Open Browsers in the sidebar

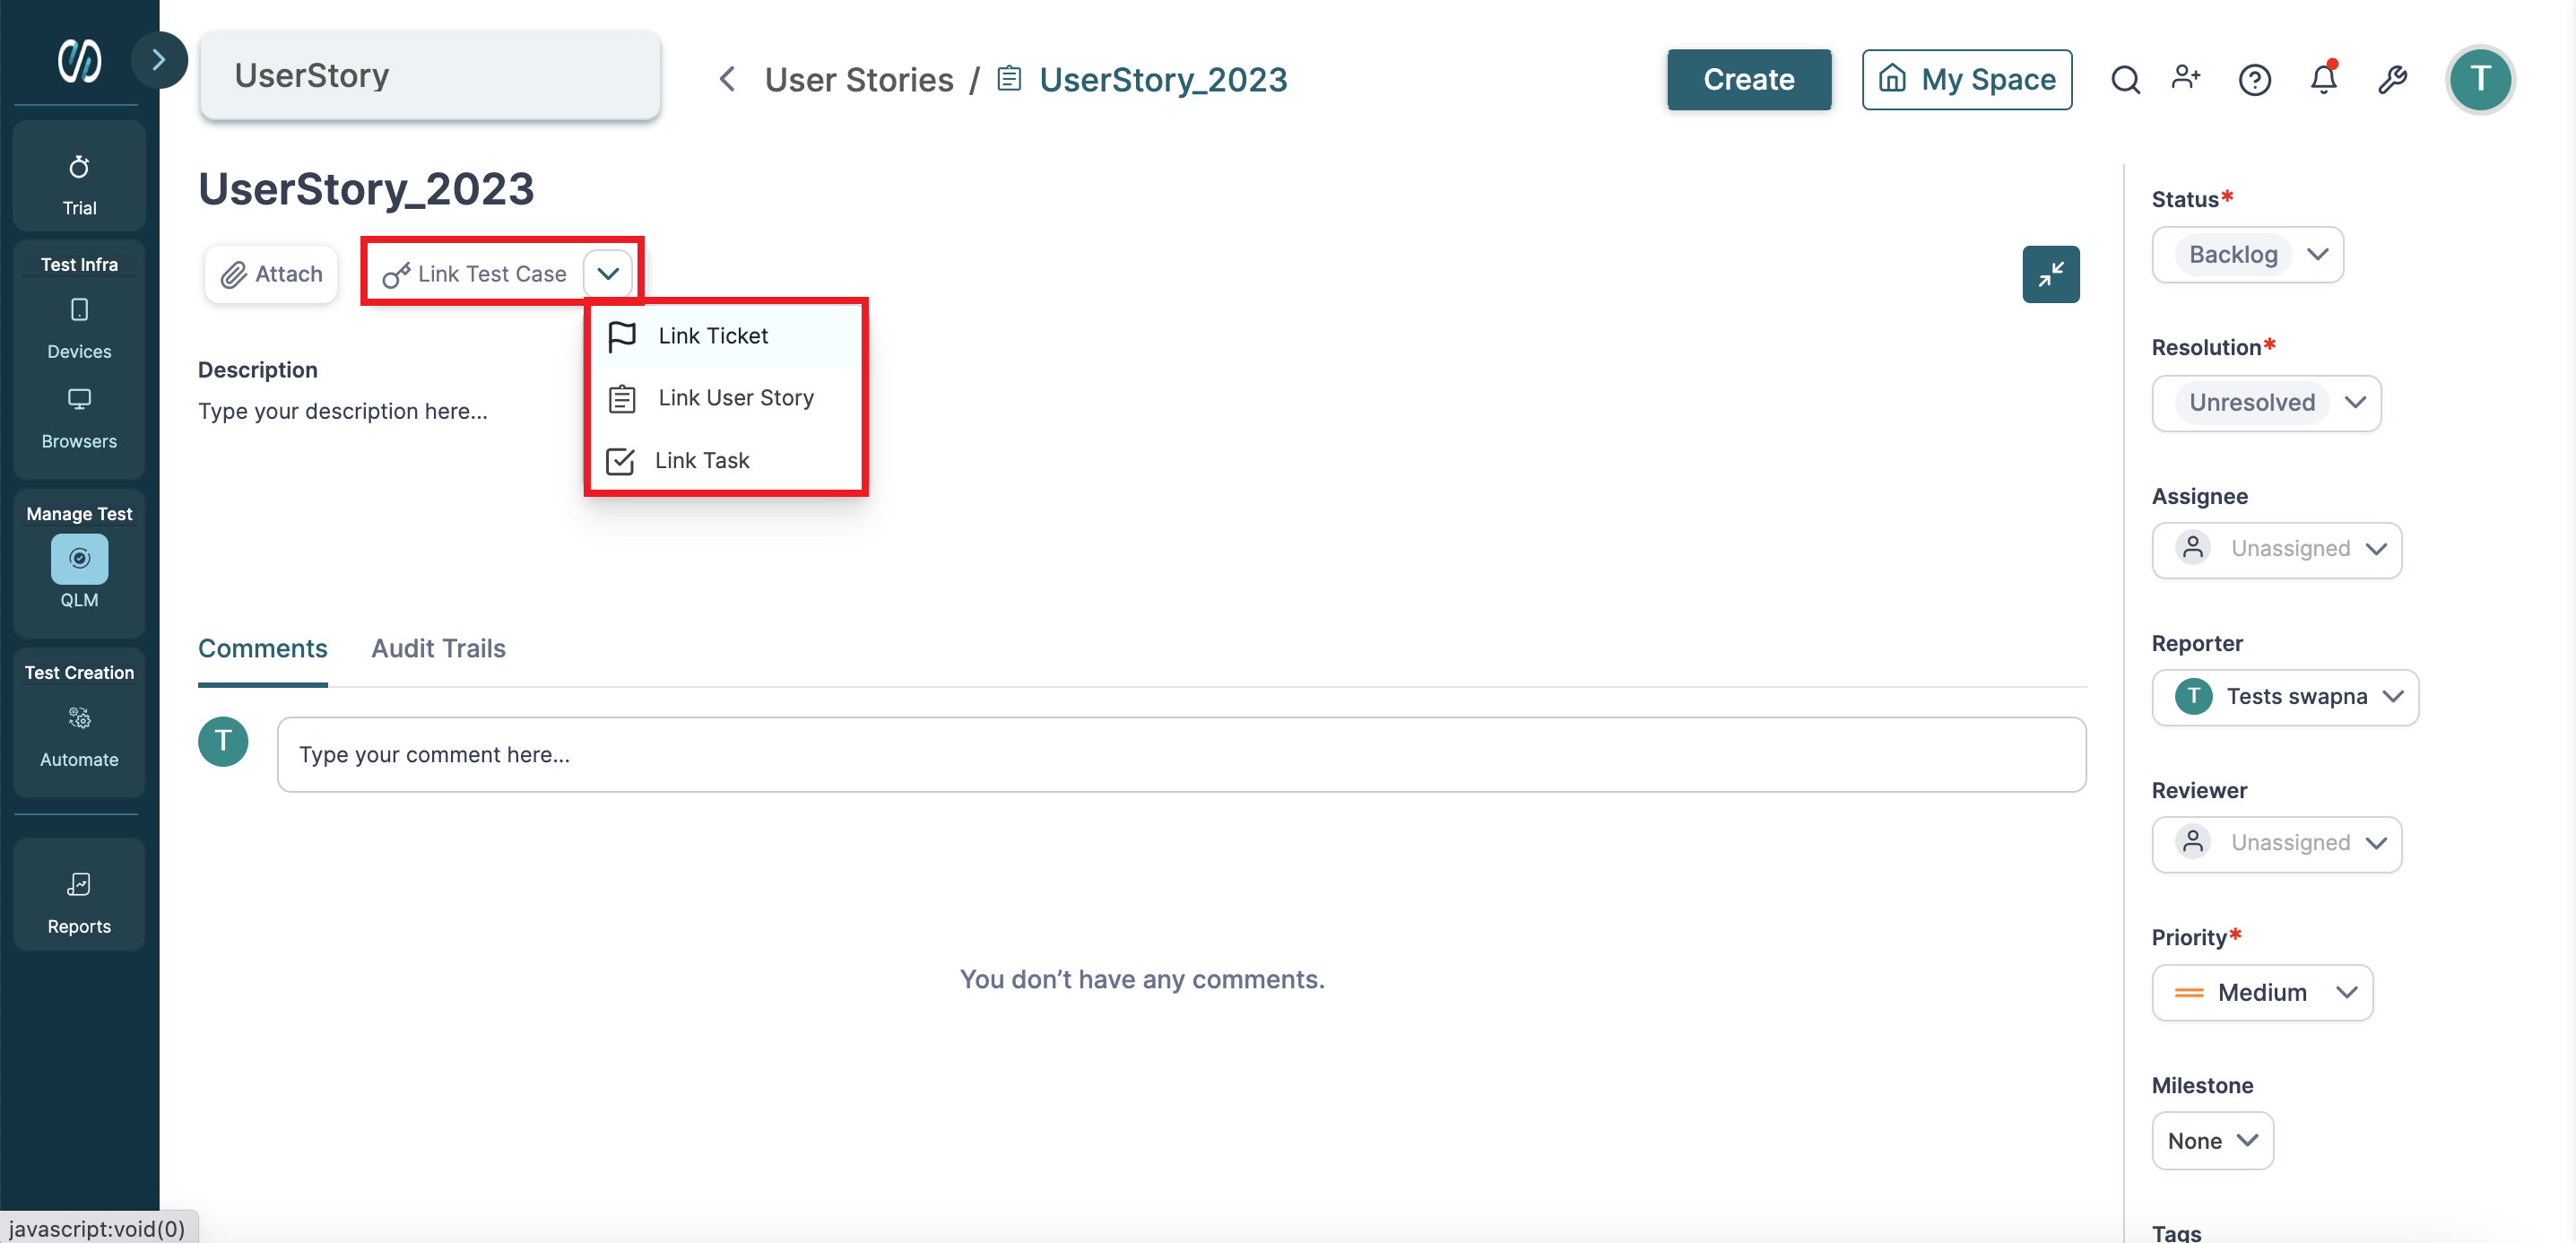(79, 419)
